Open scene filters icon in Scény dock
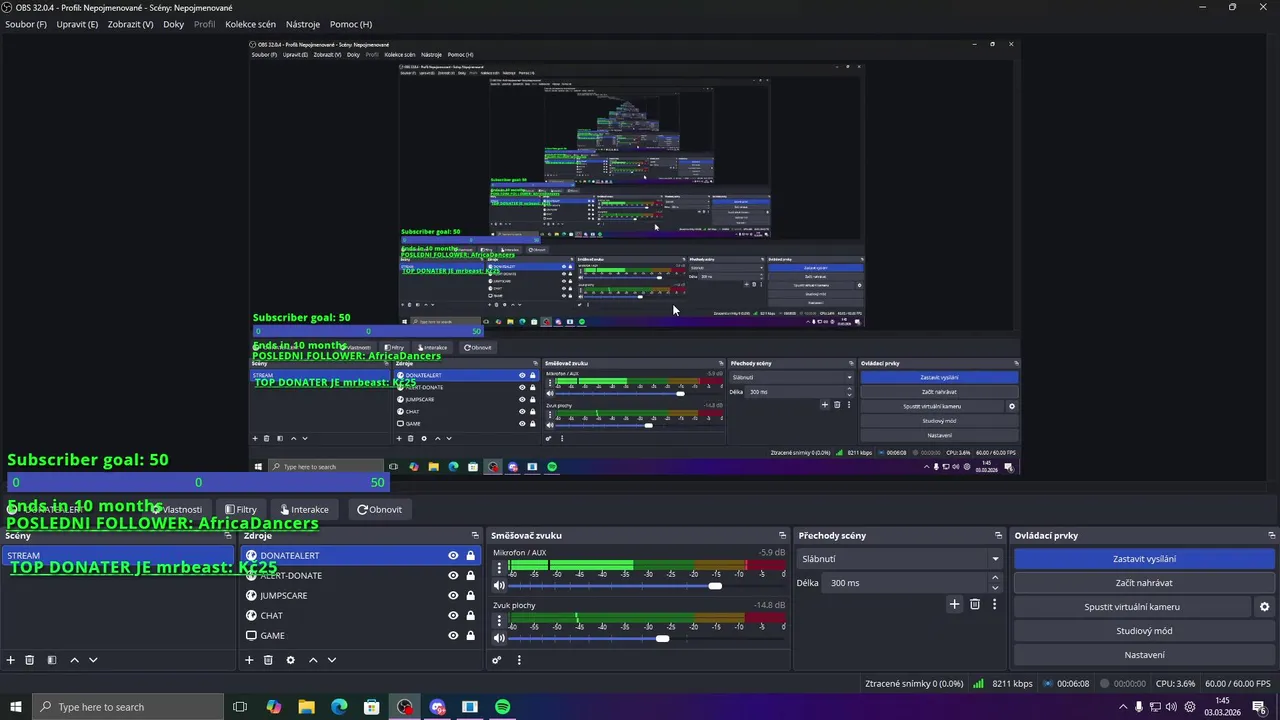This screenshot has height=720, width=1280. pyautogui.click(x=52, y=660)
